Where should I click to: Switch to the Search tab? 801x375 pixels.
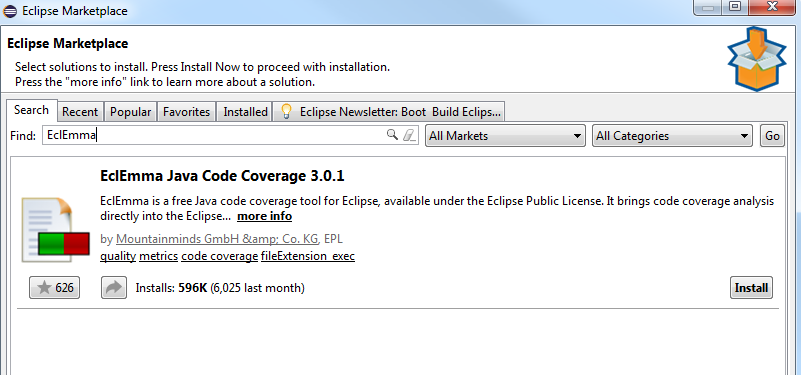pos(31,110)
